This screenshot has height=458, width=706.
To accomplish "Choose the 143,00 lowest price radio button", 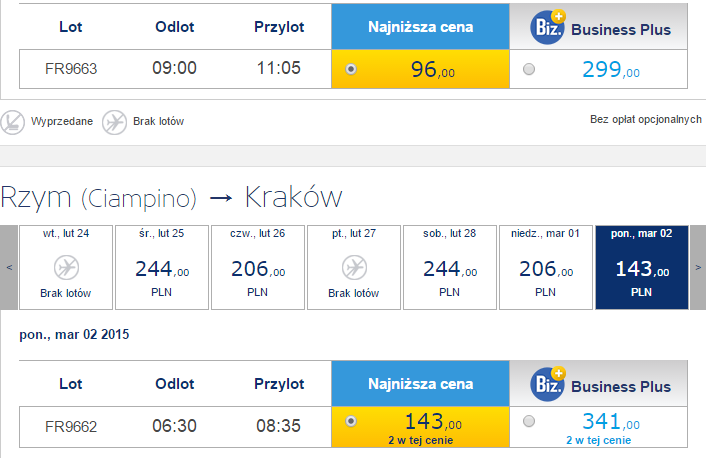I will point(350,421).
